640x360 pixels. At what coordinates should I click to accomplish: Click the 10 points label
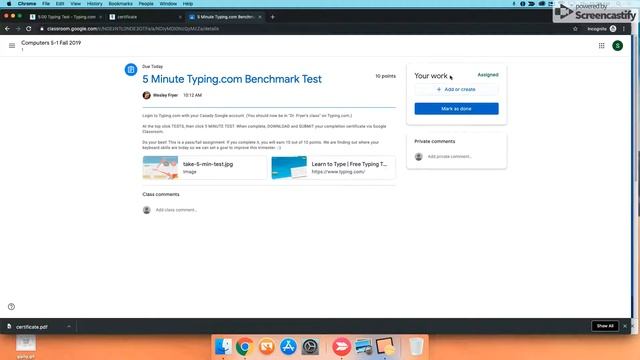click(385, 76)
